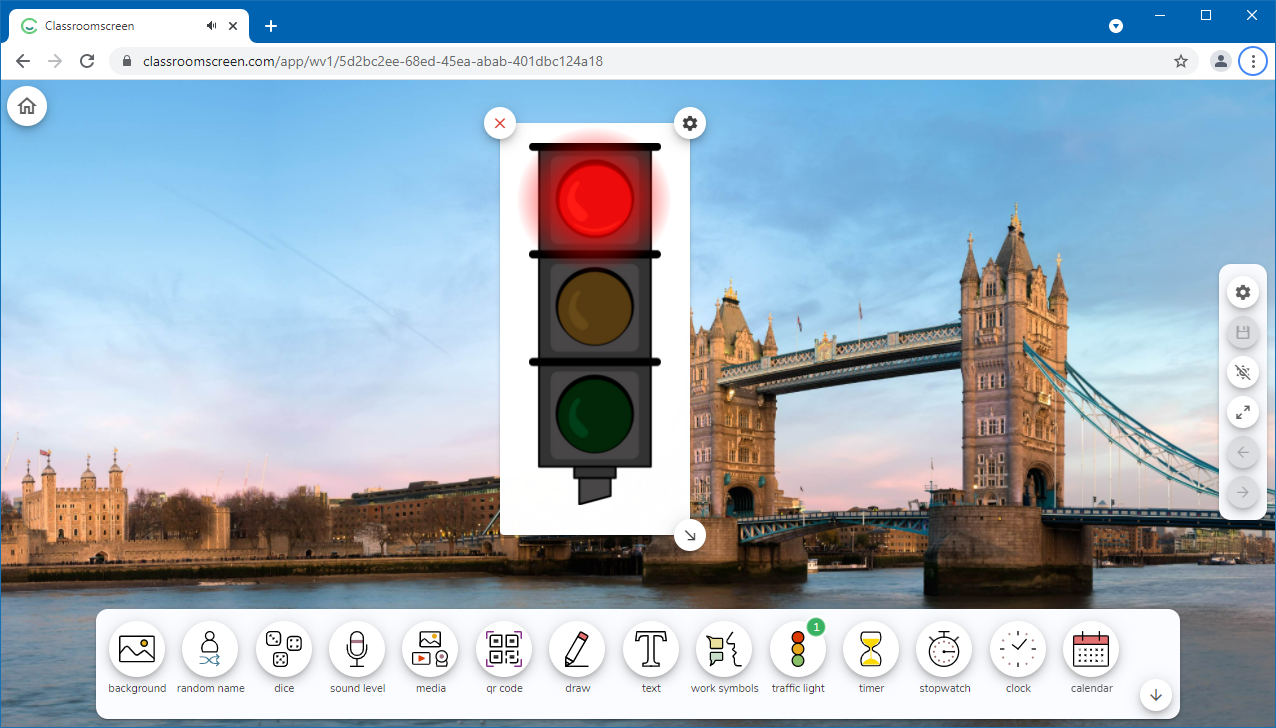Switch the traffic light to green
1276x728 pixels.
[x=595, y=414]
